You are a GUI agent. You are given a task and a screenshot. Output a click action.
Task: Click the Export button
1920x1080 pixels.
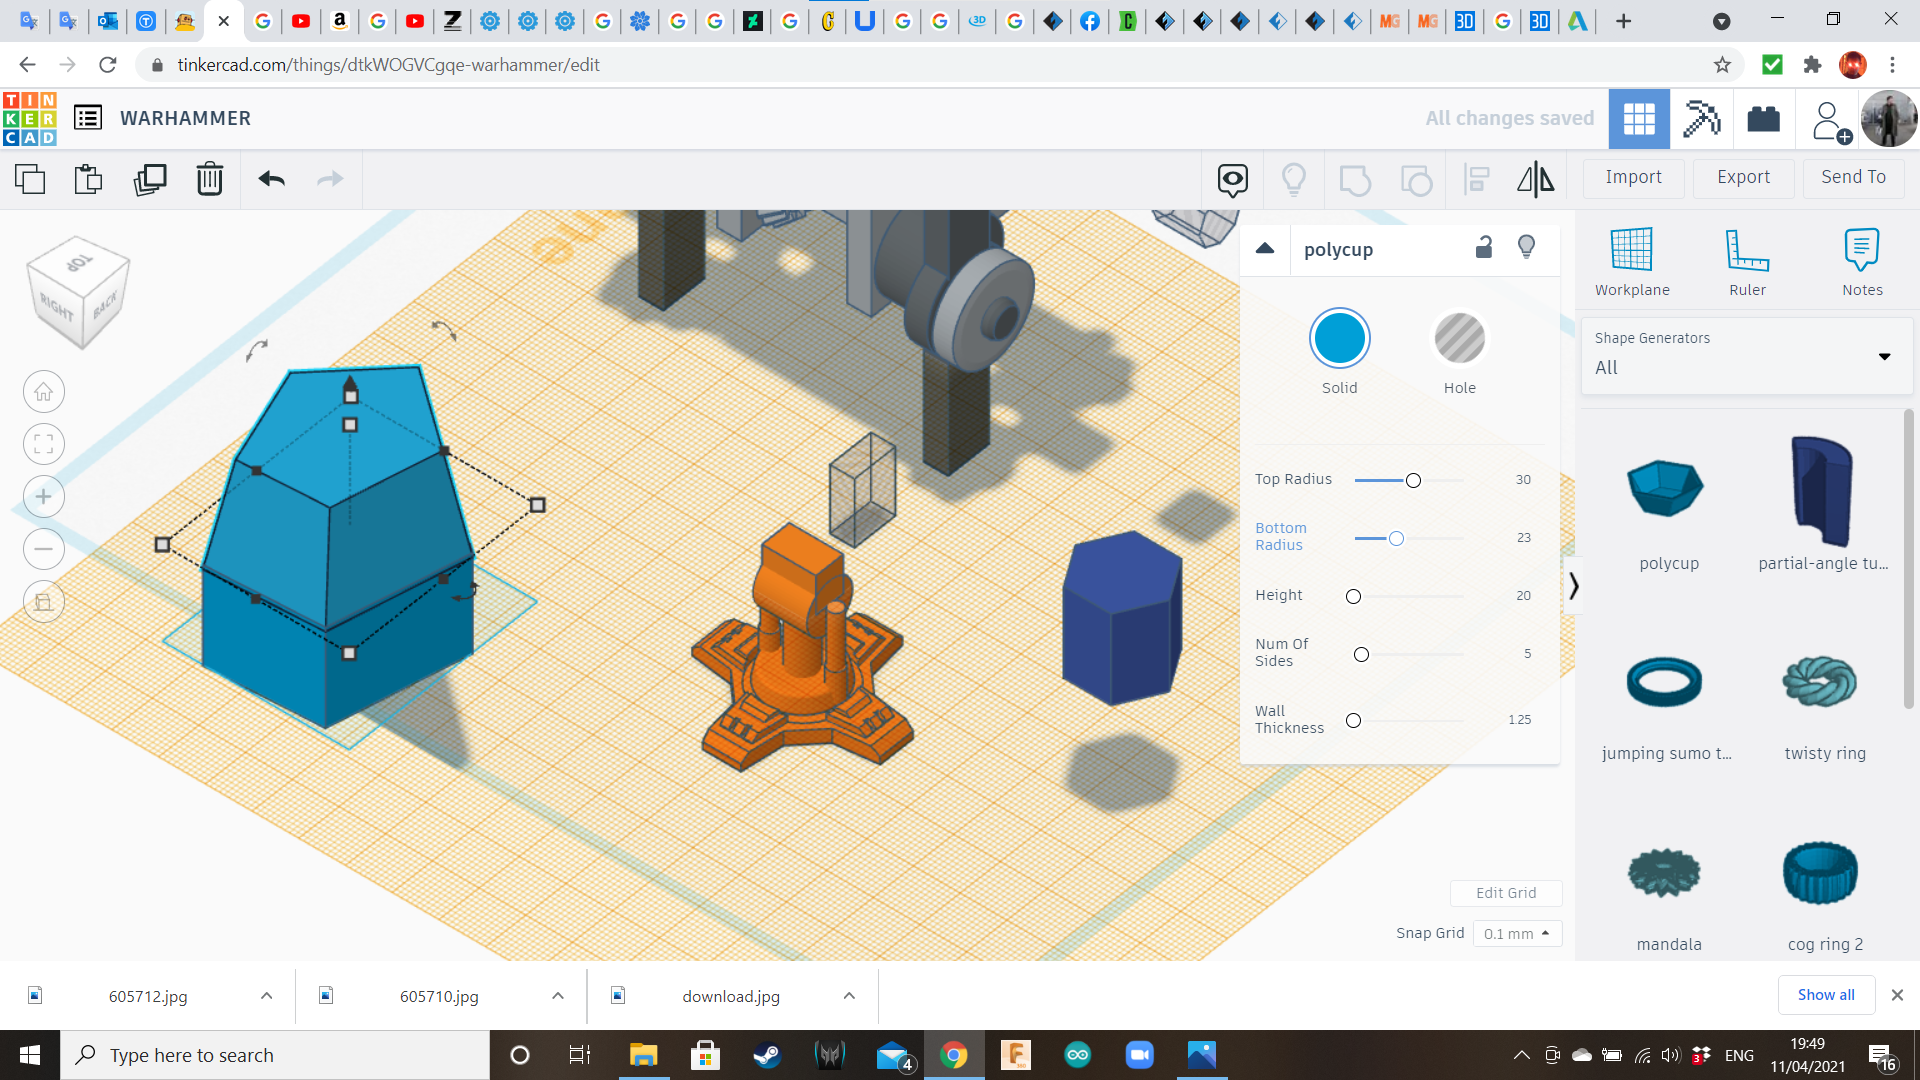(x=1743, y=177)
